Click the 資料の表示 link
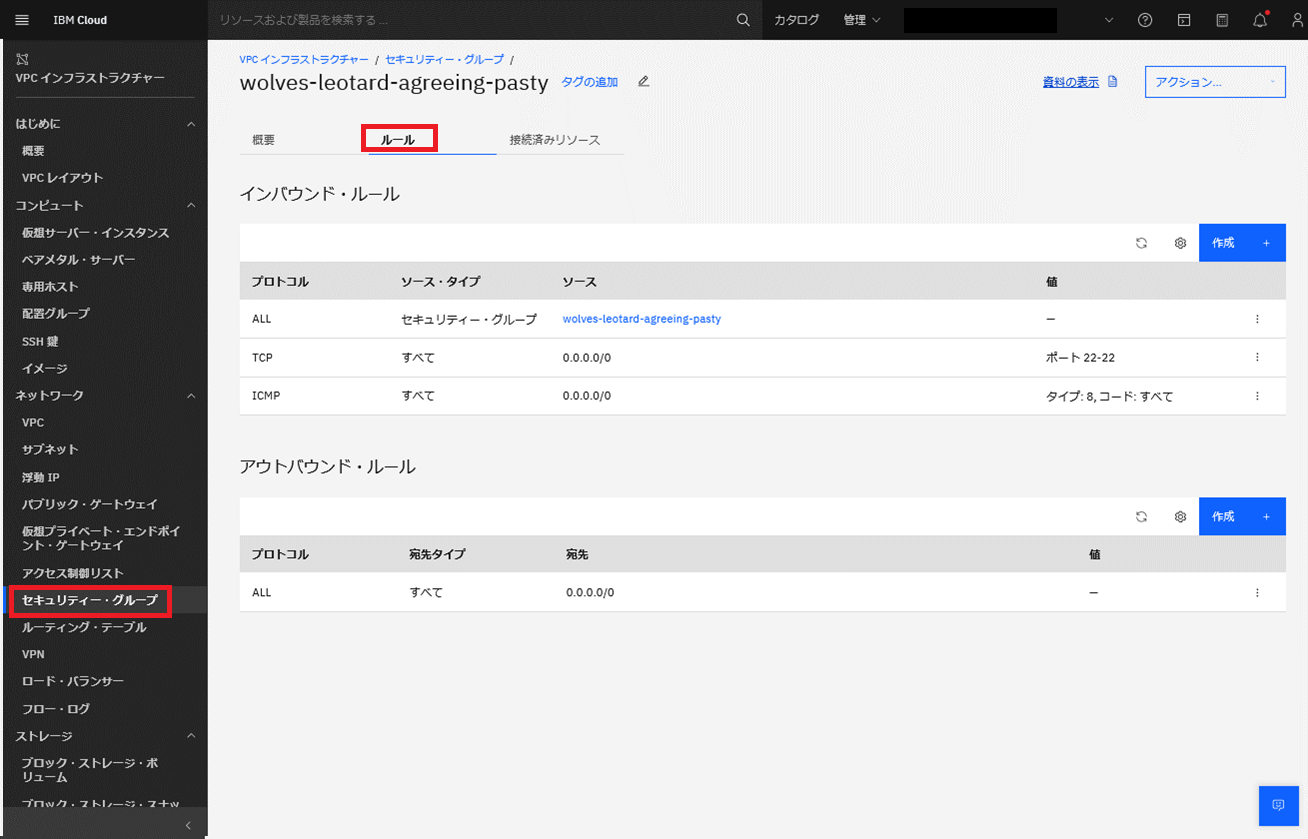1308x839 pixels. pyautogui.click(x=1071, y=82)
